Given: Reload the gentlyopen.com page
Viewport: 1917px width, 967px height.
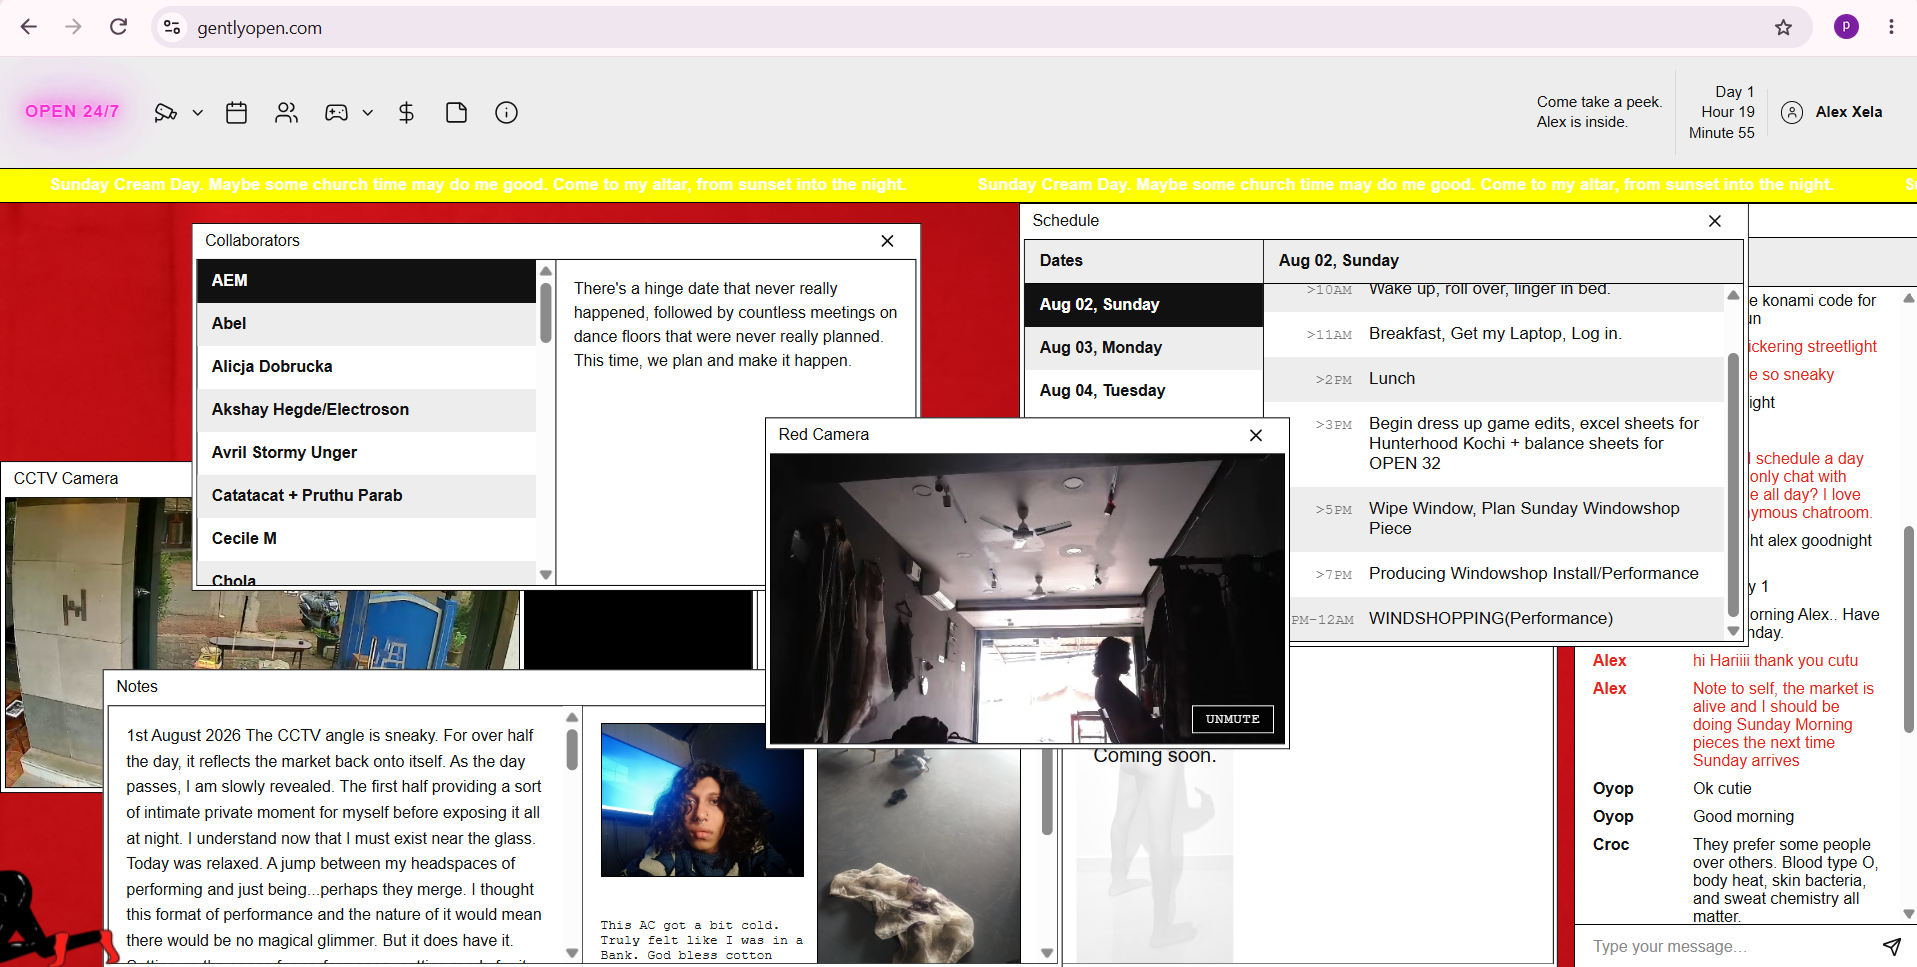Looking at the screenshot, I should tap(118, 27).
